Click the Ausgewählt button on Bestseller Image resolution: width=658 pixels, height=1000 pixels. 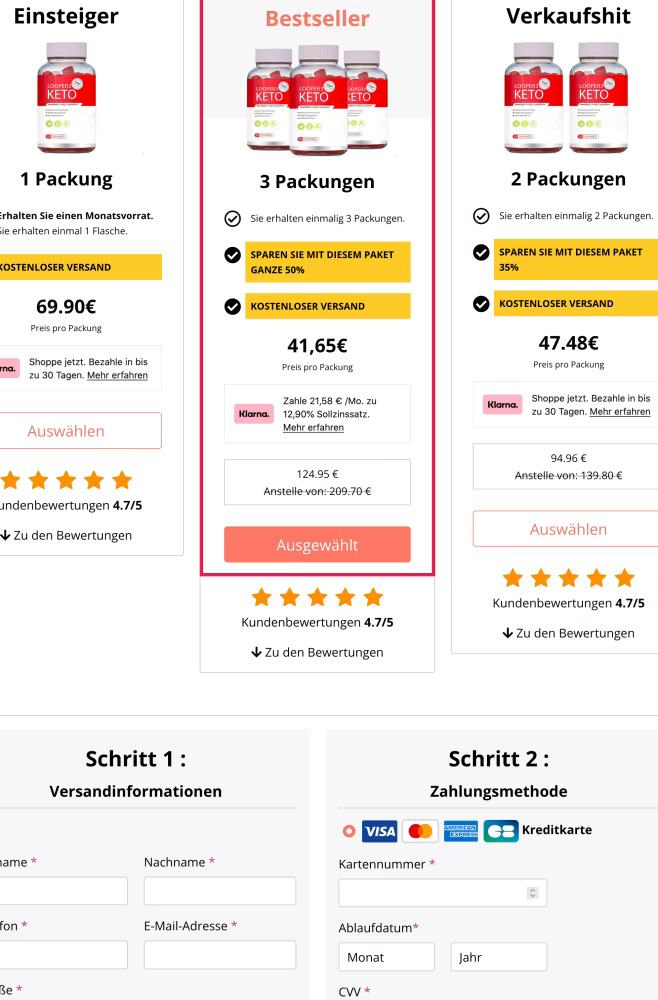pyautogui.click(x=318, y=545)
